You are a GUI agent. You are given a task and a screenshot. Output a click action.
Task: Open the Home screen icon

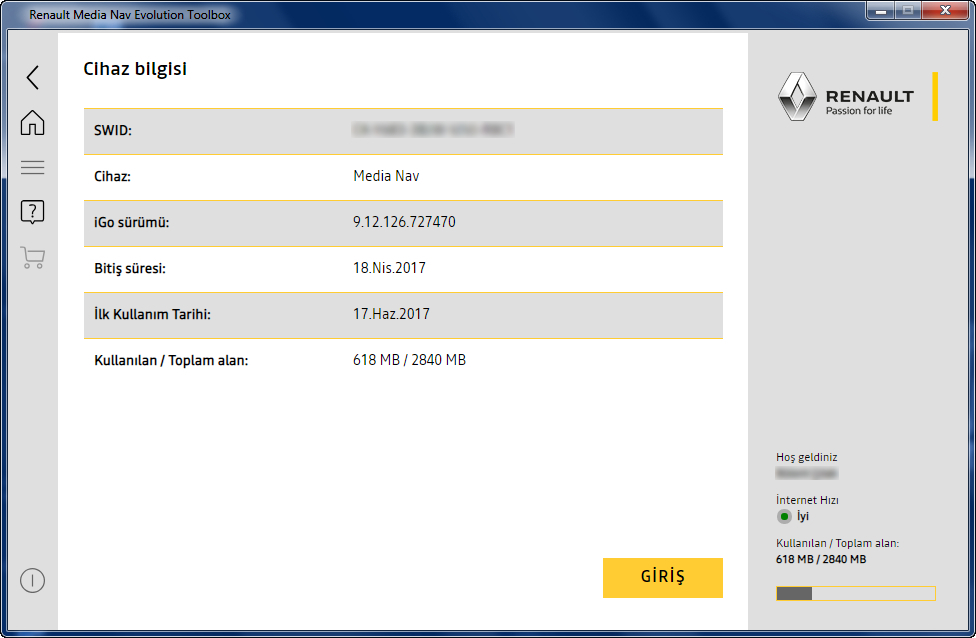pyautogui.click(x=32, y=123)
